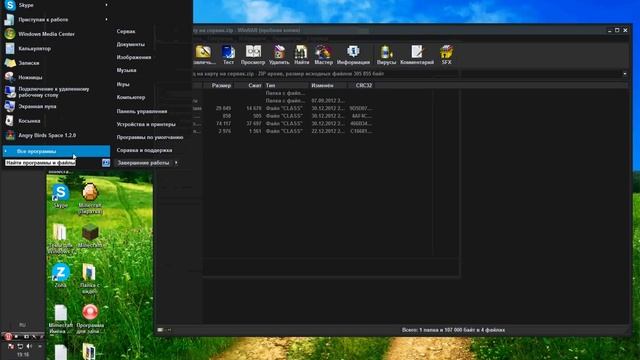Click the Virus scan (Вирусы) icon
Viewport: 640px width, 360px height.
386,55
